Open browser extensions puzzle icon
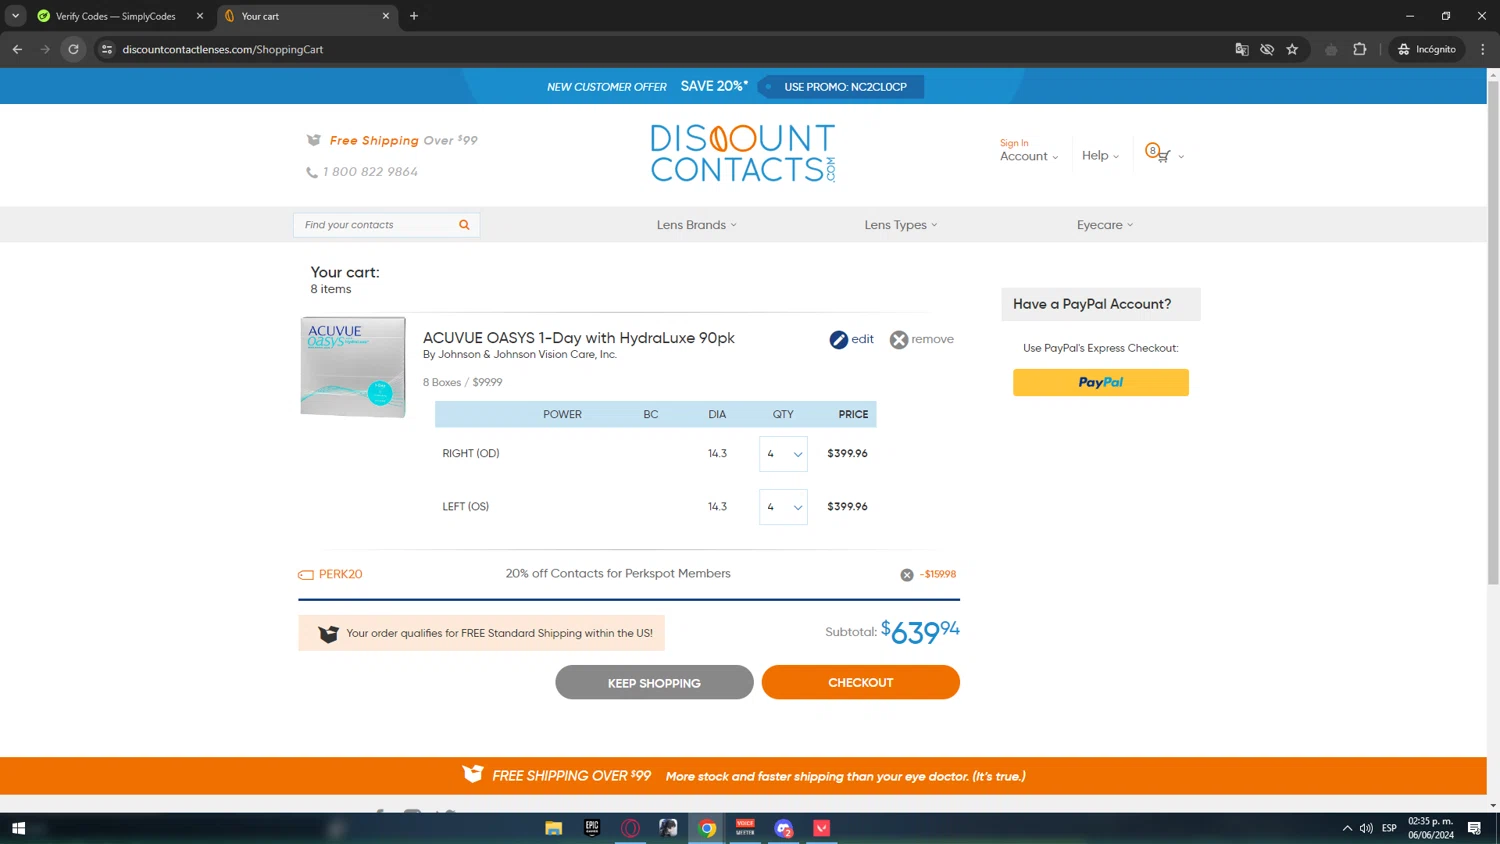The height and width of the screenshot is (844, 1500). pyautogui.click(x=1359, y=49)
